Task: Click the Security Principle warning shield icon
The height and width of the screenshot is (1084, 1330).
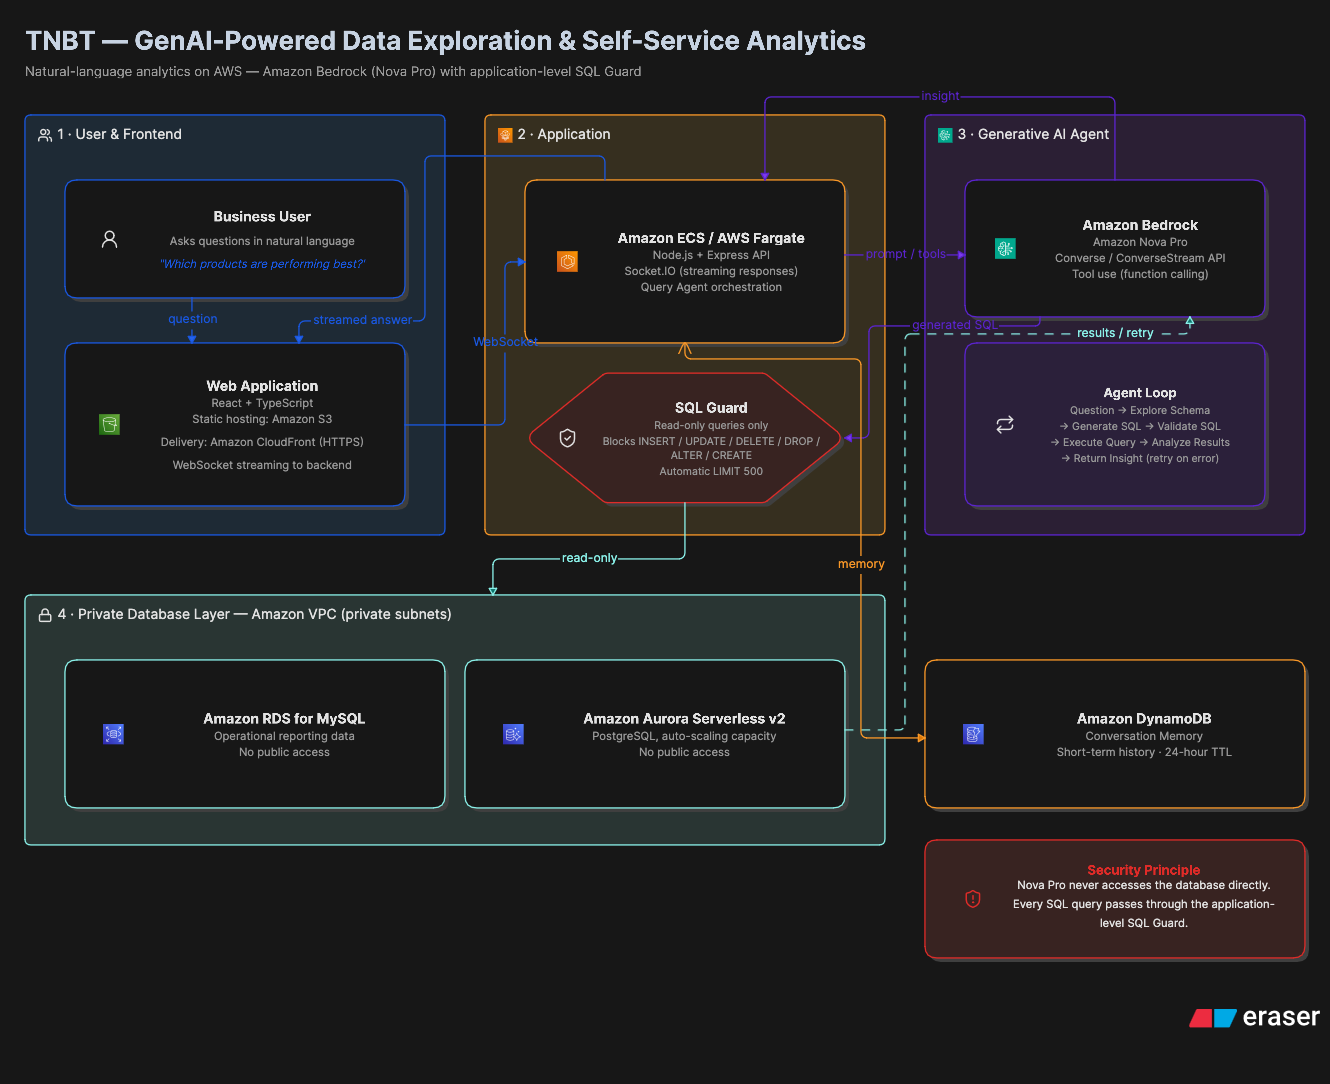Action: [x=972, y=899]
